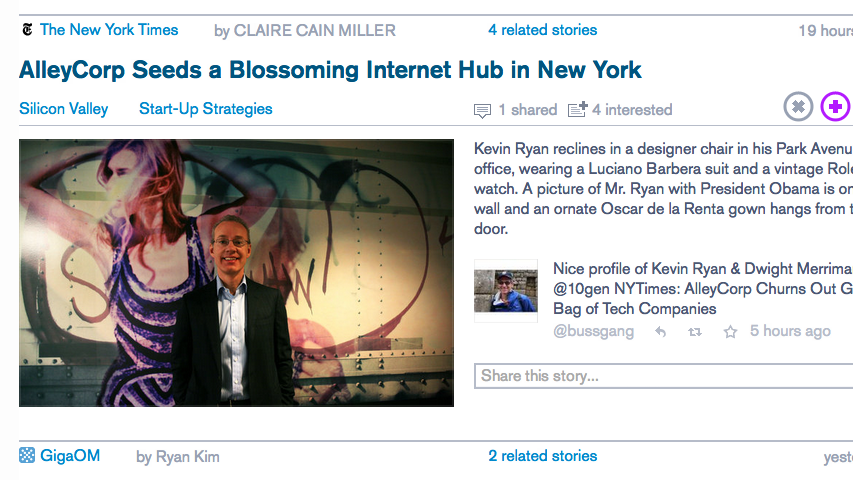
Task: Click the speech bubble shared icon
Action: tap(482, 111)
